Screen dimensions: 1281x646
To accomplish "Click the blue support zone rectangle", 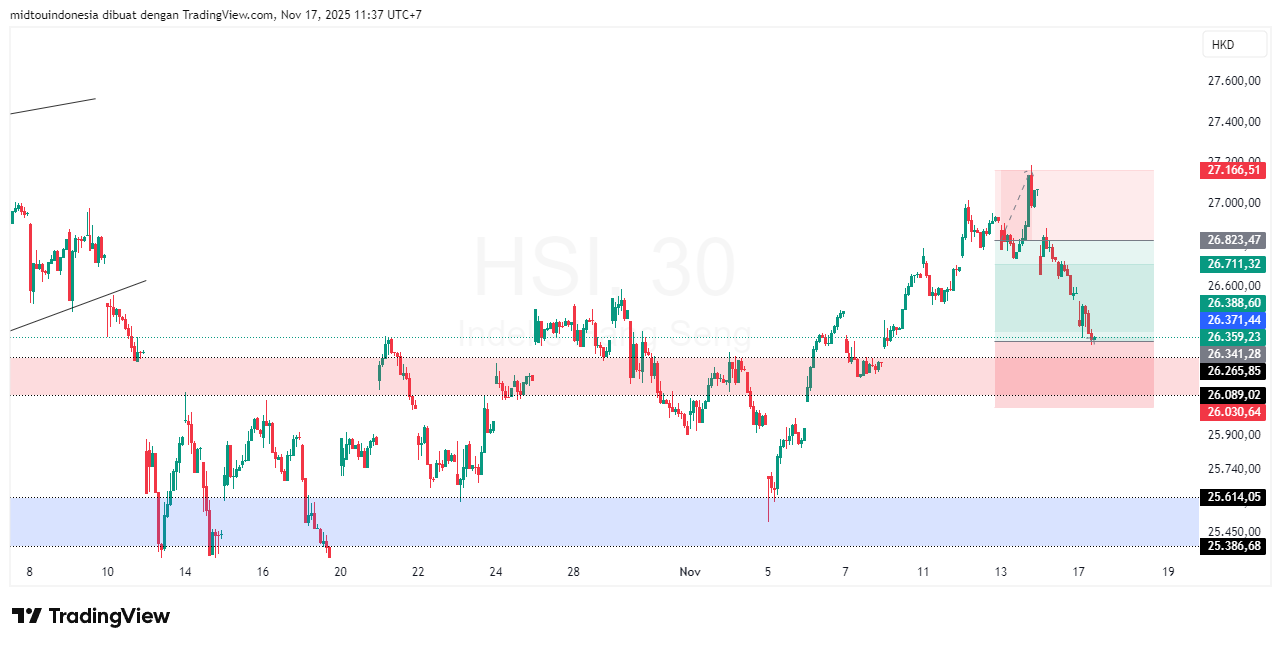I will [500, 522].
